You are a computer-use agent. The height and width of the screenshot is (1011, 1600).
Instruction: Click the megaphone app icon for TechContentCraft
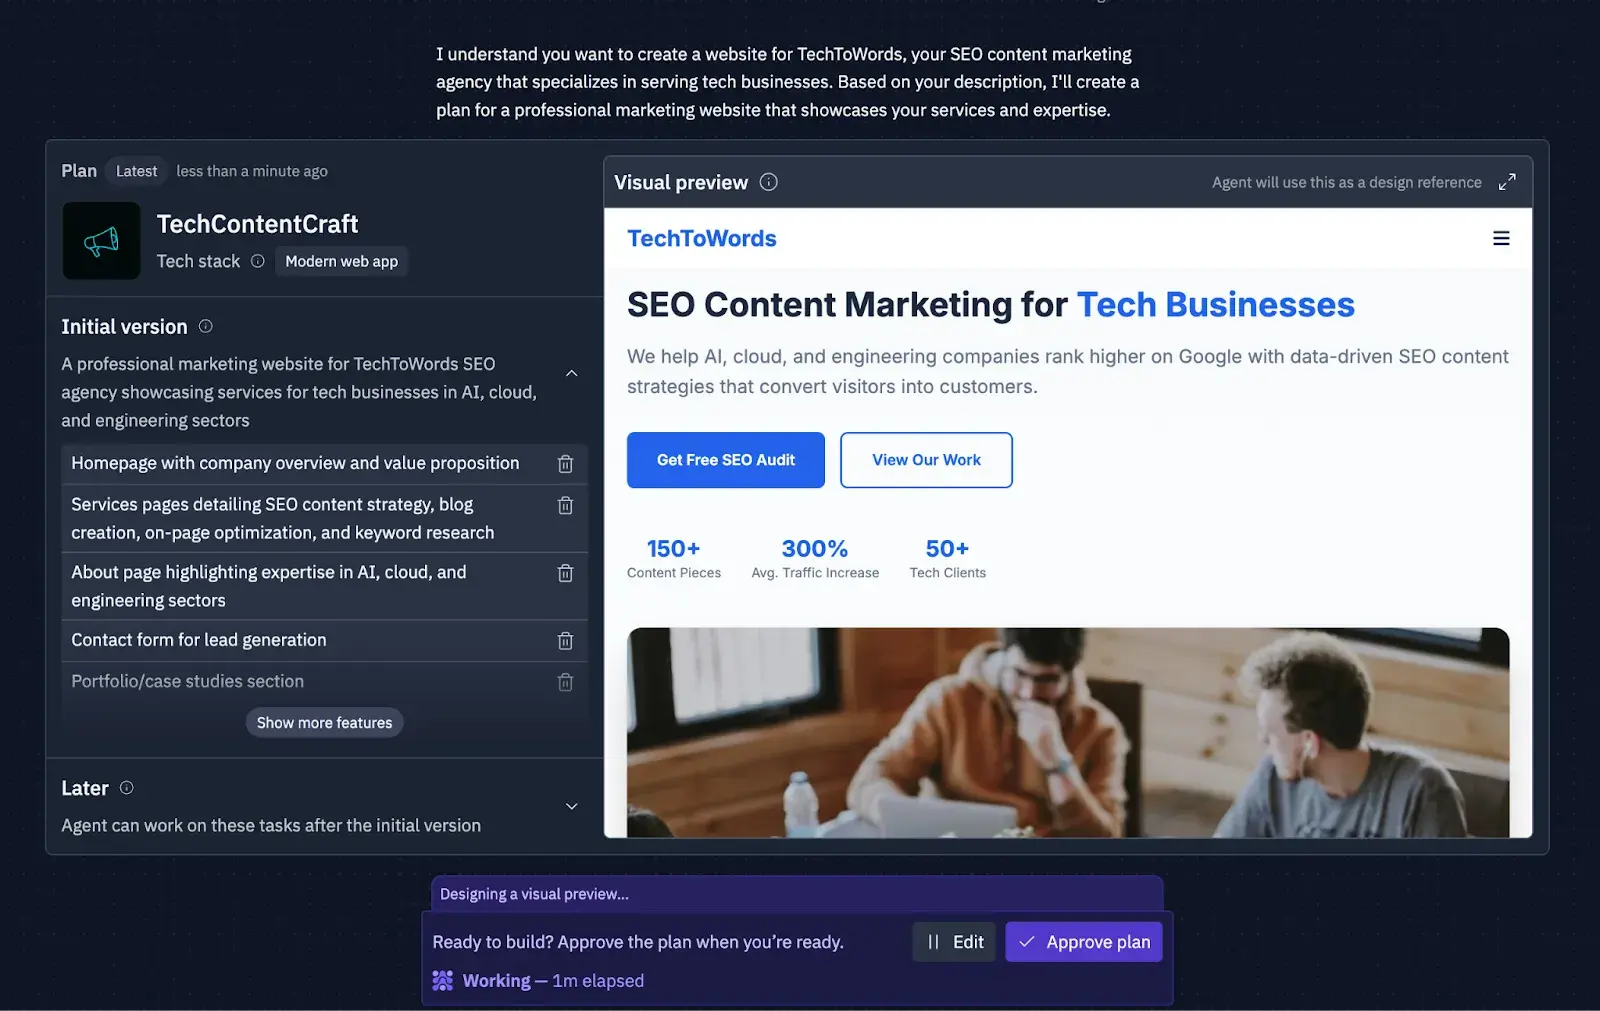pos(101,241)
